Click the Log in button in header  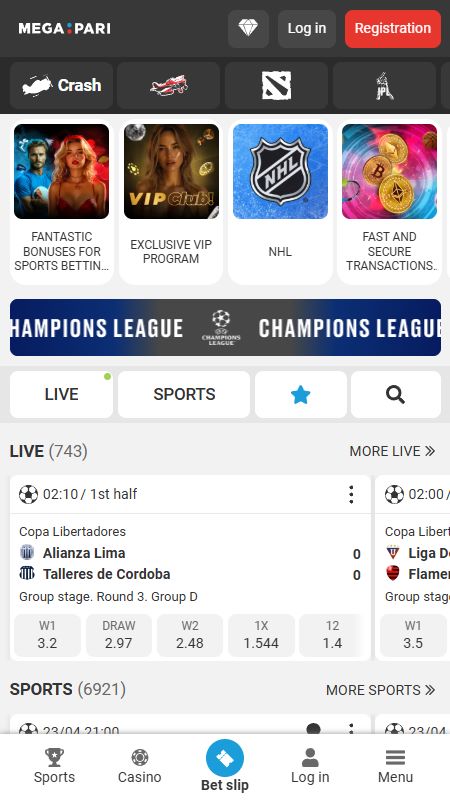tap(307, 29)
